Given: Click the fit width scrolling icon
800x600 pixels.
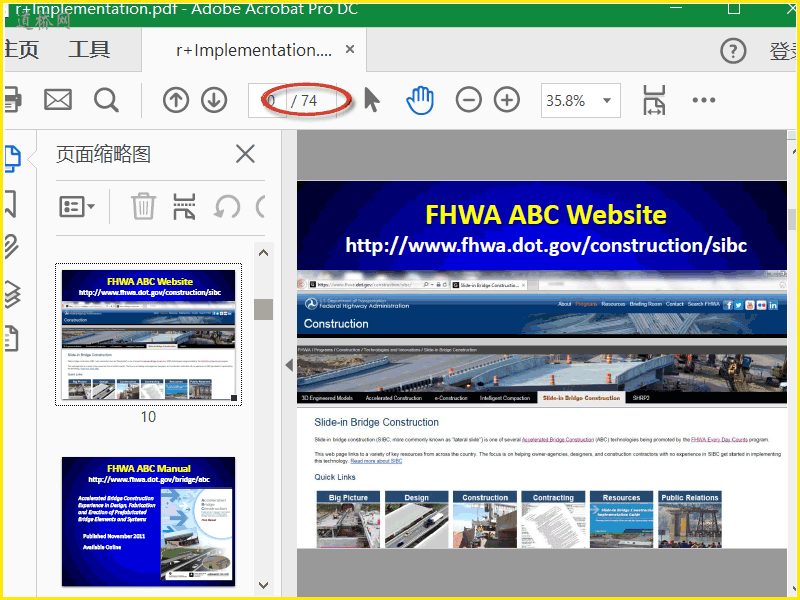Looking at the screenshot, I should pos(654,100).
